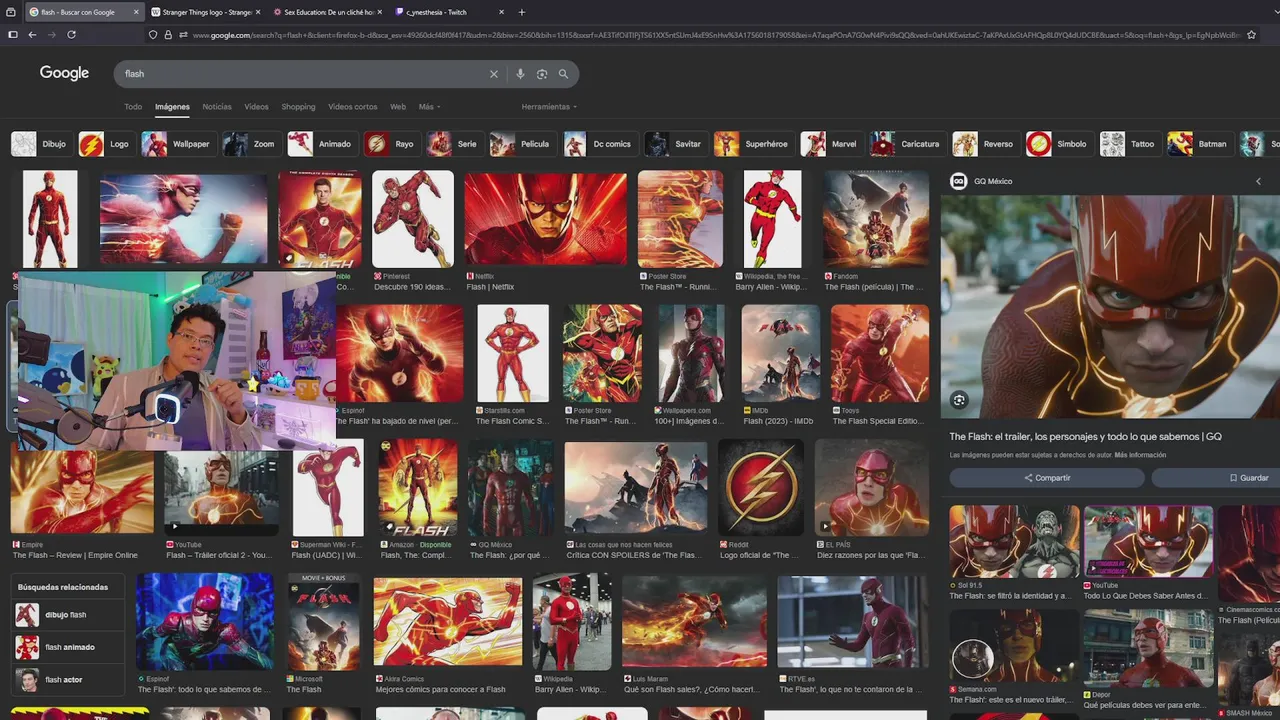Screen dimensions: 1280x720
Task: Open the Reddit Flash logo image result
Action: pos(761,487)
